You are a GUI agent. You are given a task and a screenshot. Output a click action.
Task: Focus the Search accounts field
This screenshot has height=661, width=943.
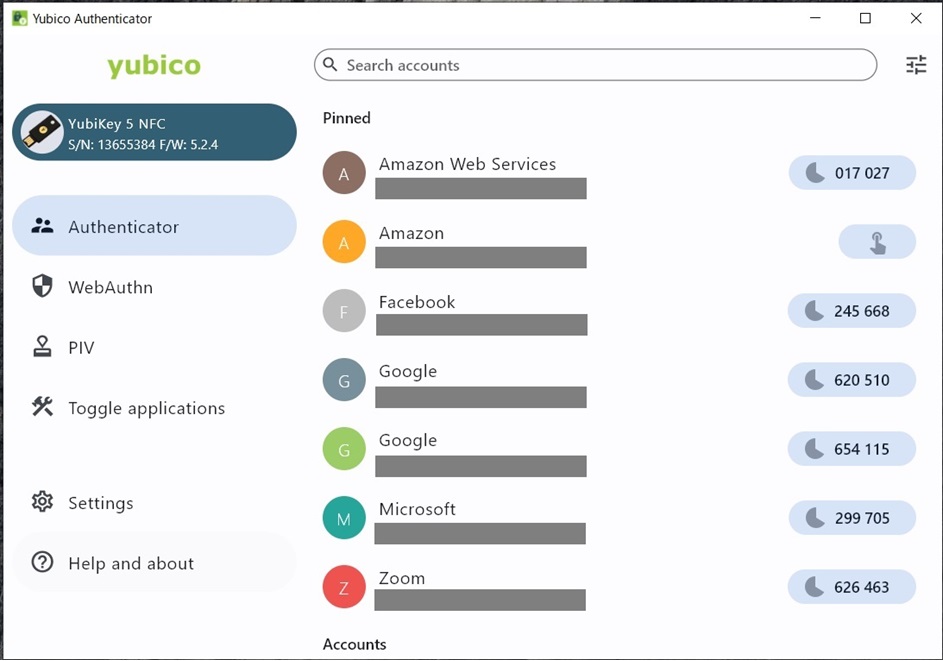(600, 65)
